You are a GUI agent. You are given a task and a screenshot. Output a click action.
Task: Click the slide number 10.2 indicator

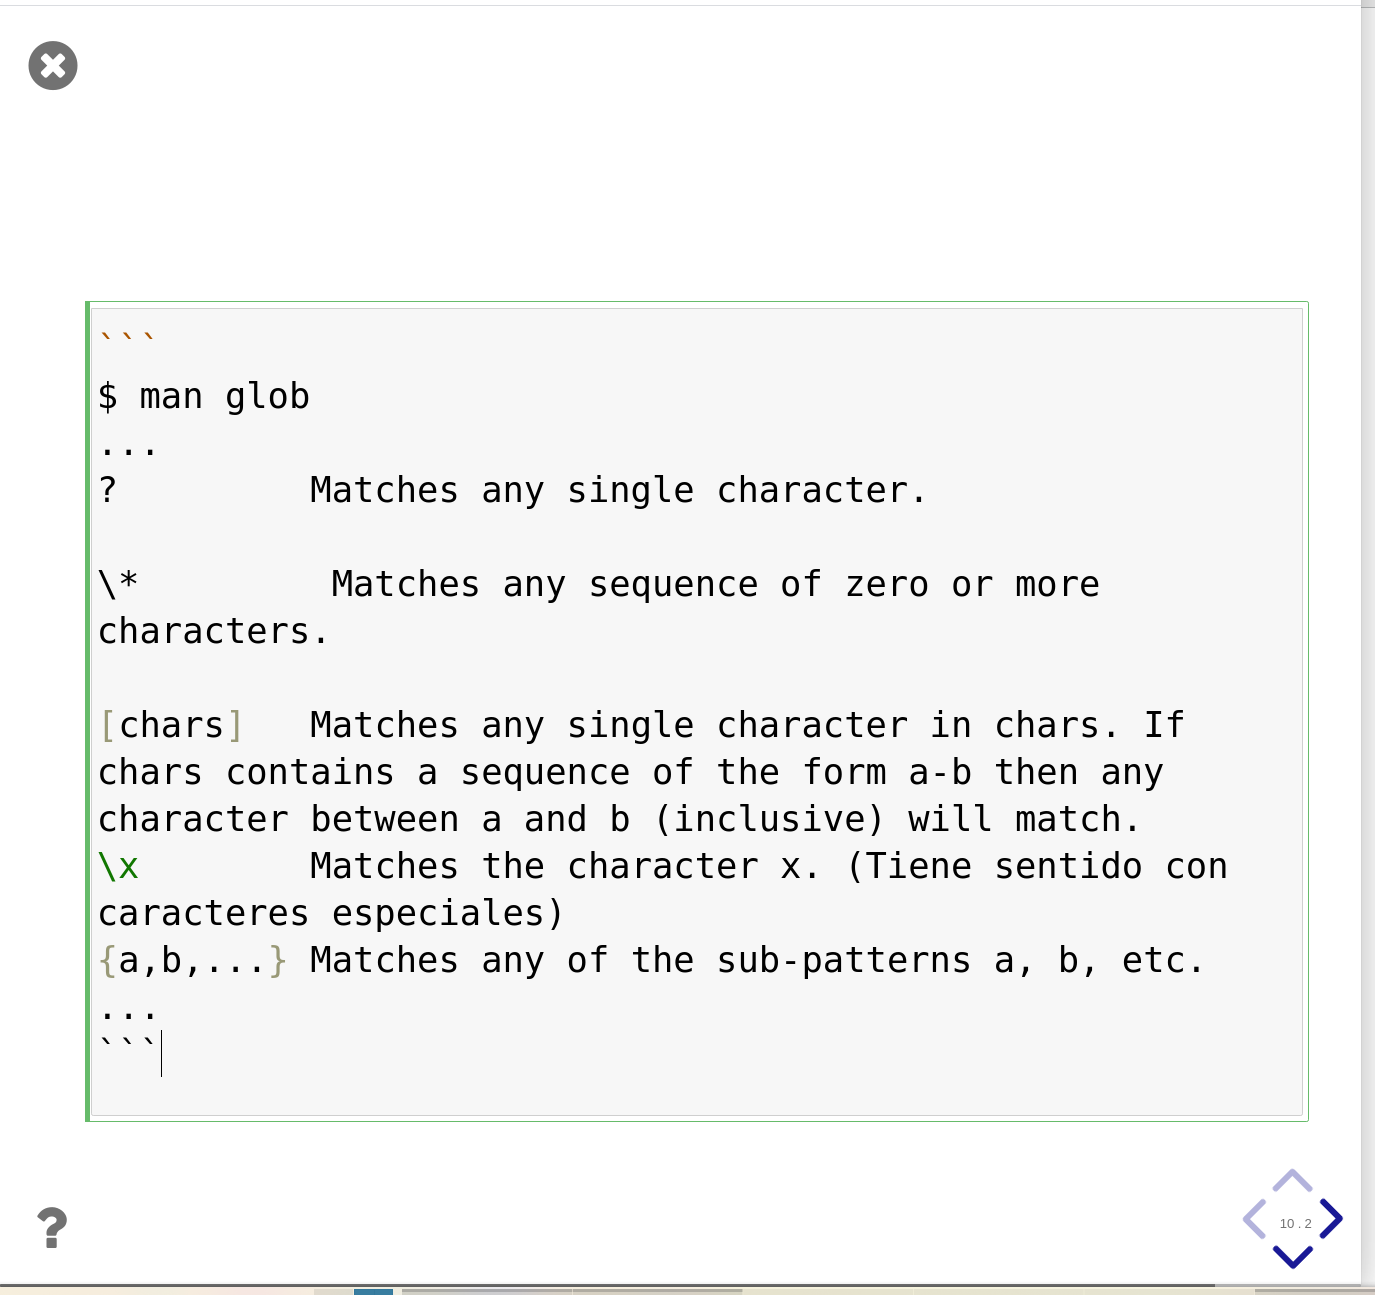(1295, 1223)
